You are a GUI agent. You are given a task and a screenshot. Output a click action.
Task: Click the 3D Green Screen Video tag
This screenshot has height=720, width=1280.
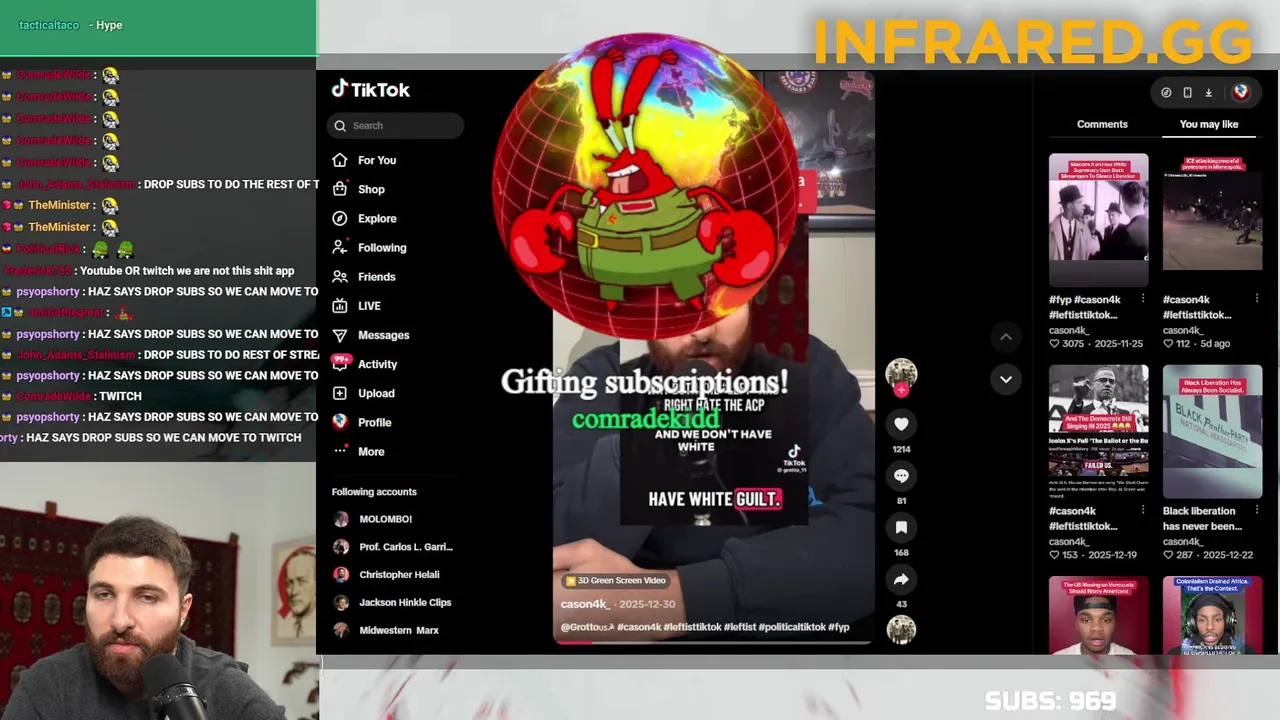614,580
